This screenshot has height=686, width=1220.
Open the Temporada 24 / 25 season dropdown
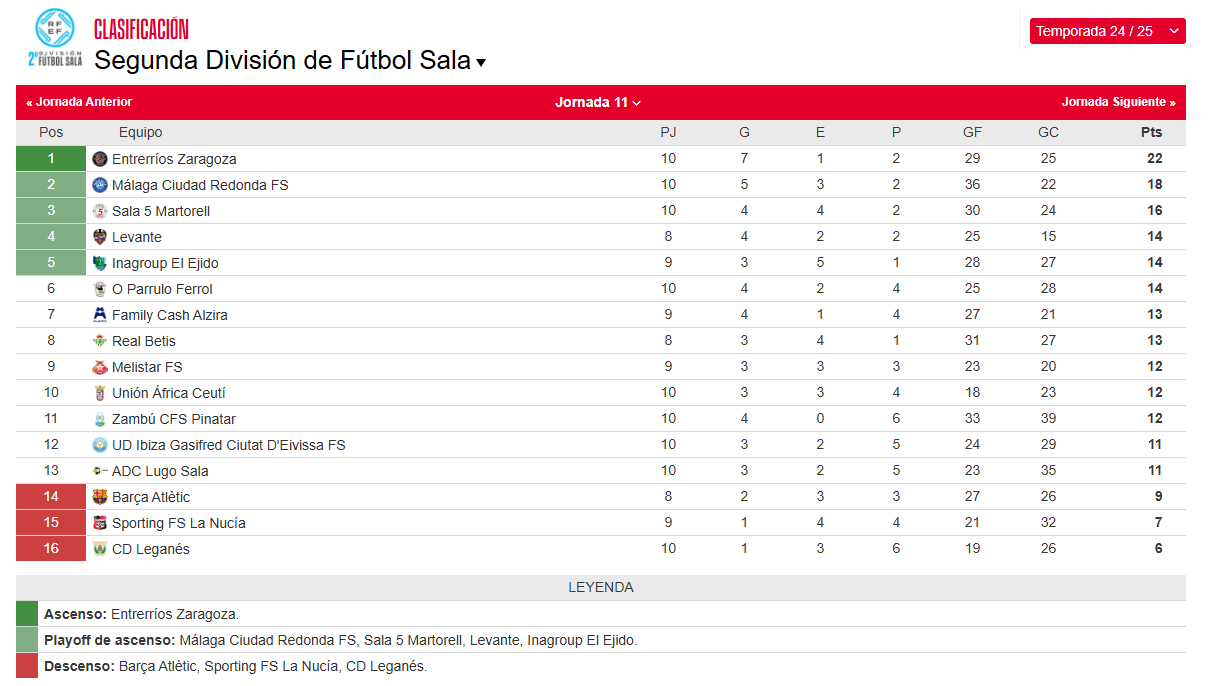tap(1107, 31)
